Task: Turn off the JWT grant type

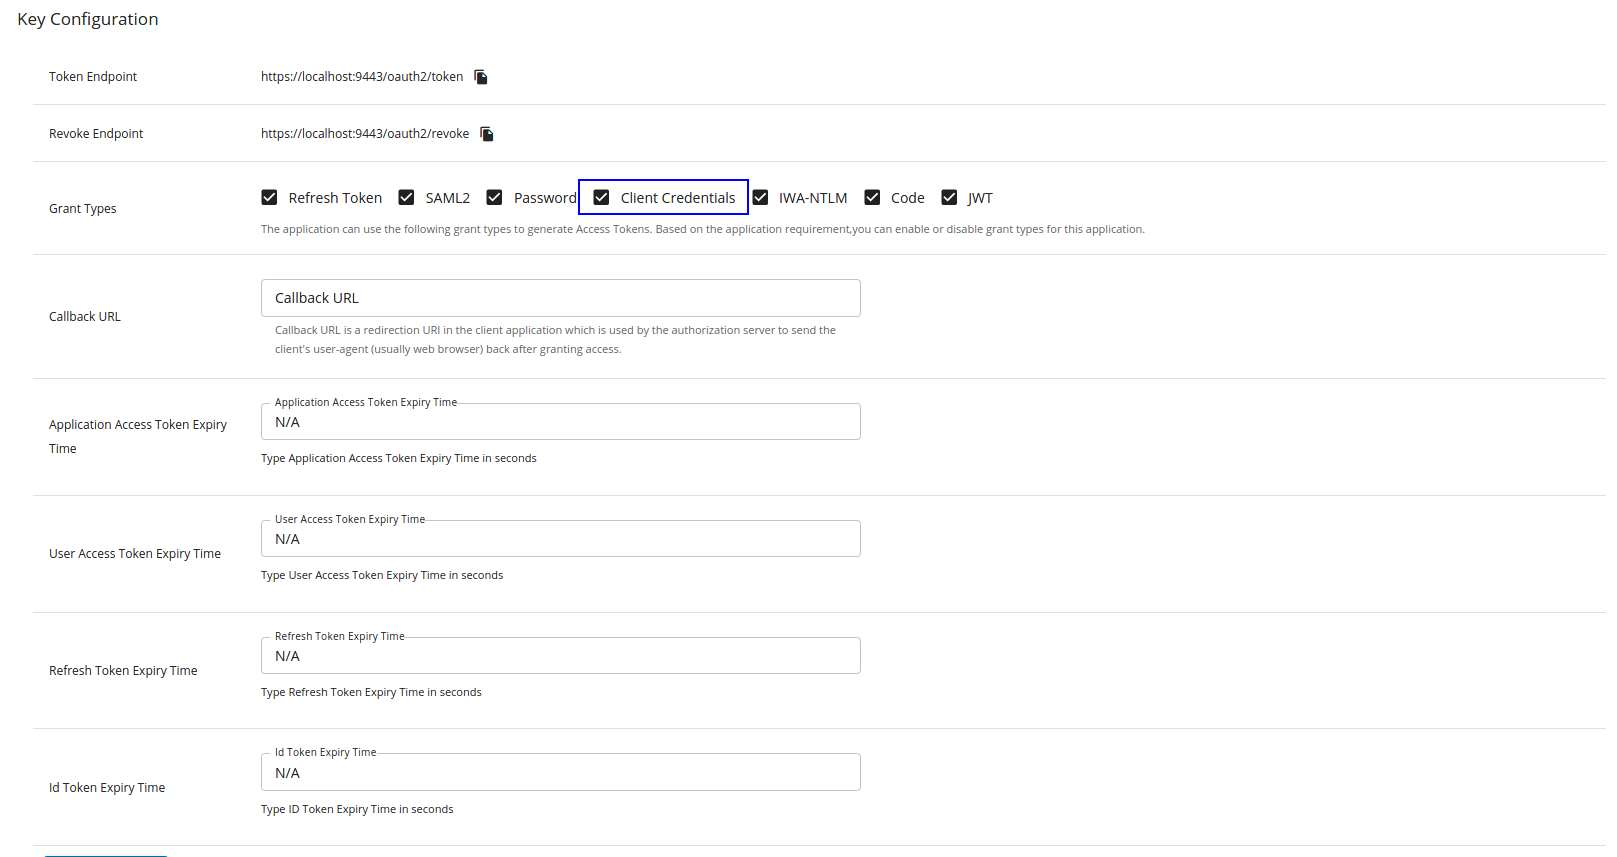Action: 949,198
